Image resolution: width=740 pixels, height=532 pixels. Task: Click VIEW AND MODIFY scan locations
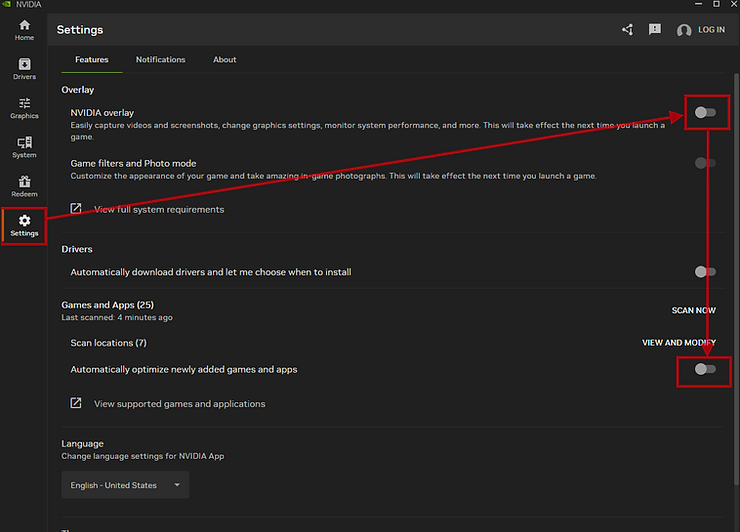coord(679,343)
